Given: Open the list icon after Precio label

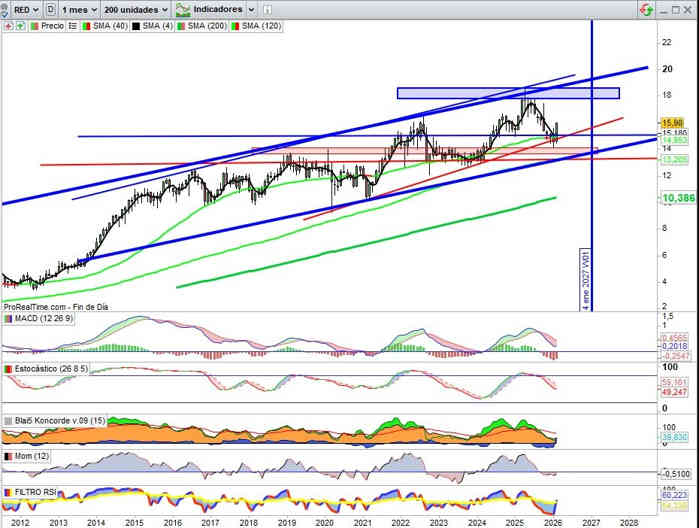Looking at the screenshot, I should click(70, 25).
